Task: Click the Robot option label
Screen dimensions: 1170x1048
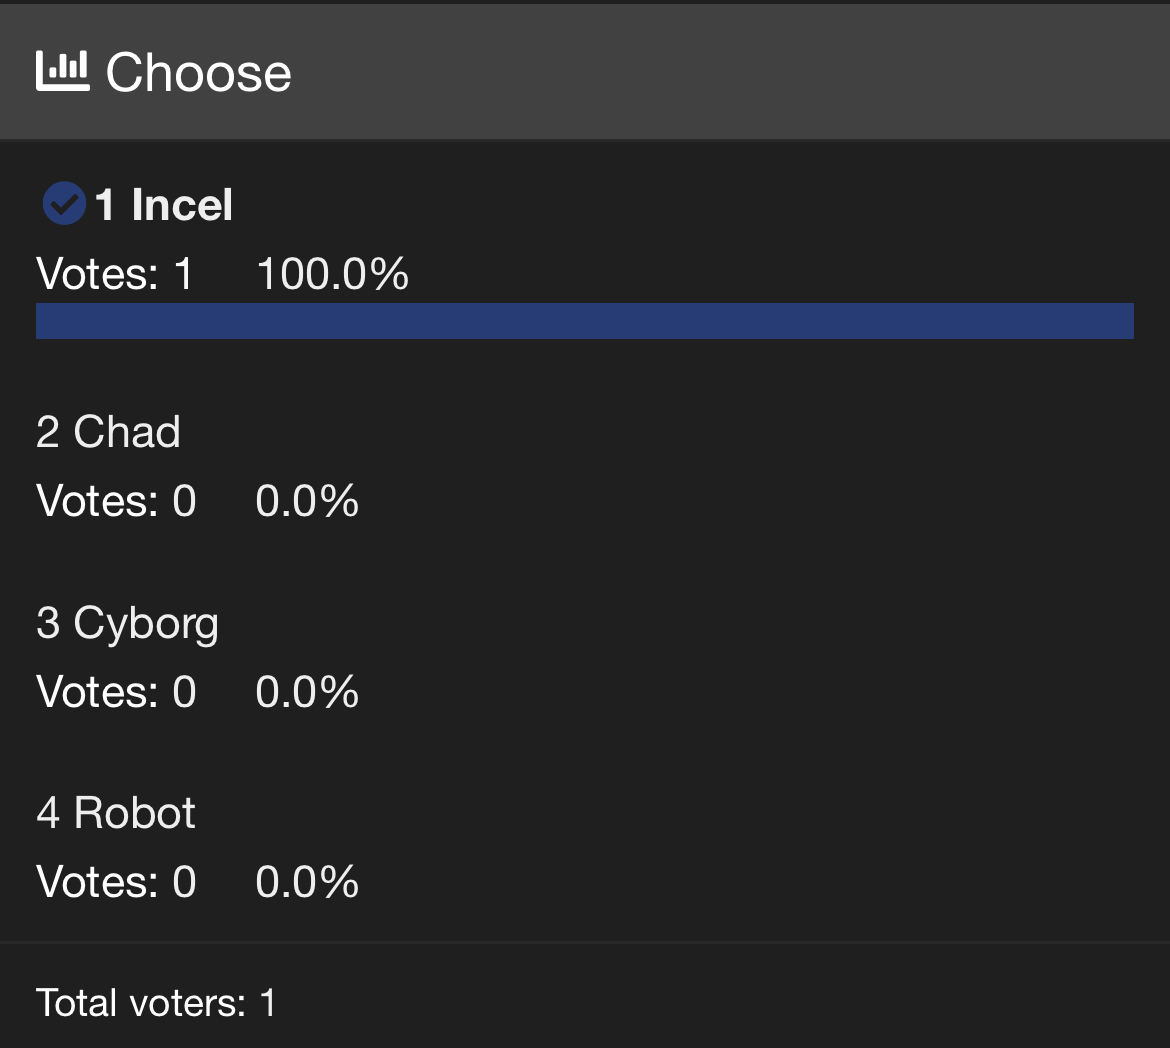Action: pyautogui.click(x=135, y=813)
